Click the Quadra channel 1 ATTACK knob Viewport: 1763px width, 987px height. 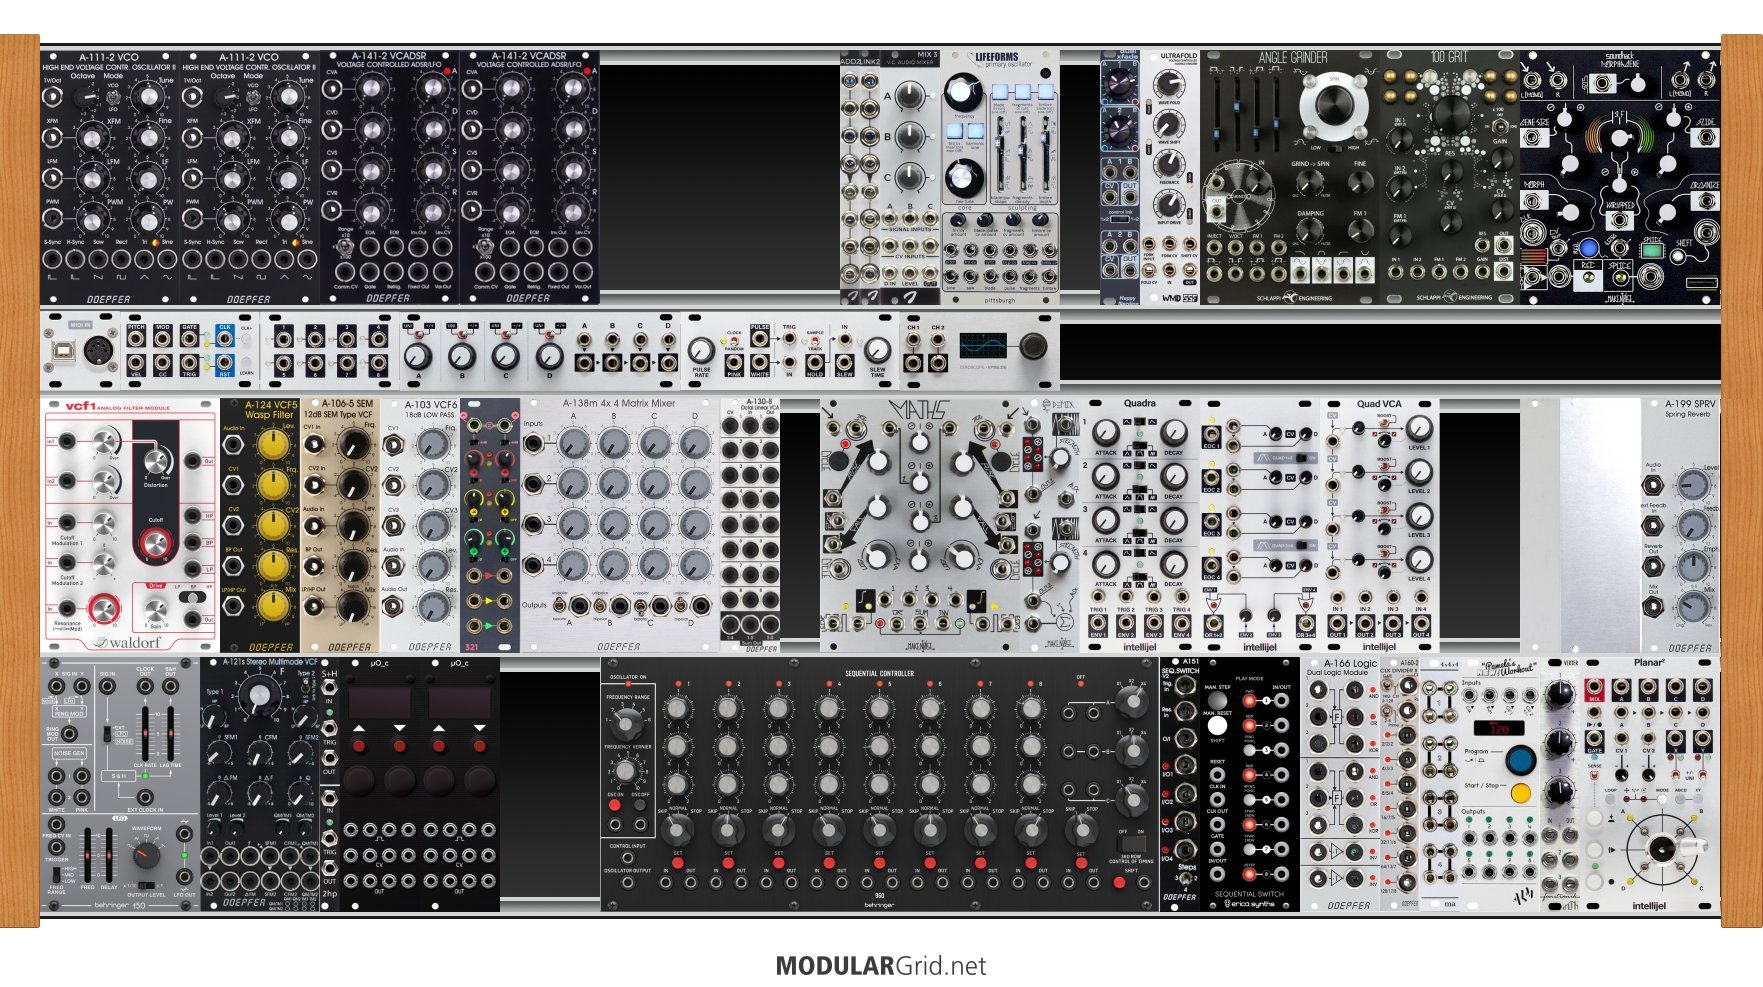click(x=1105, y=432)
